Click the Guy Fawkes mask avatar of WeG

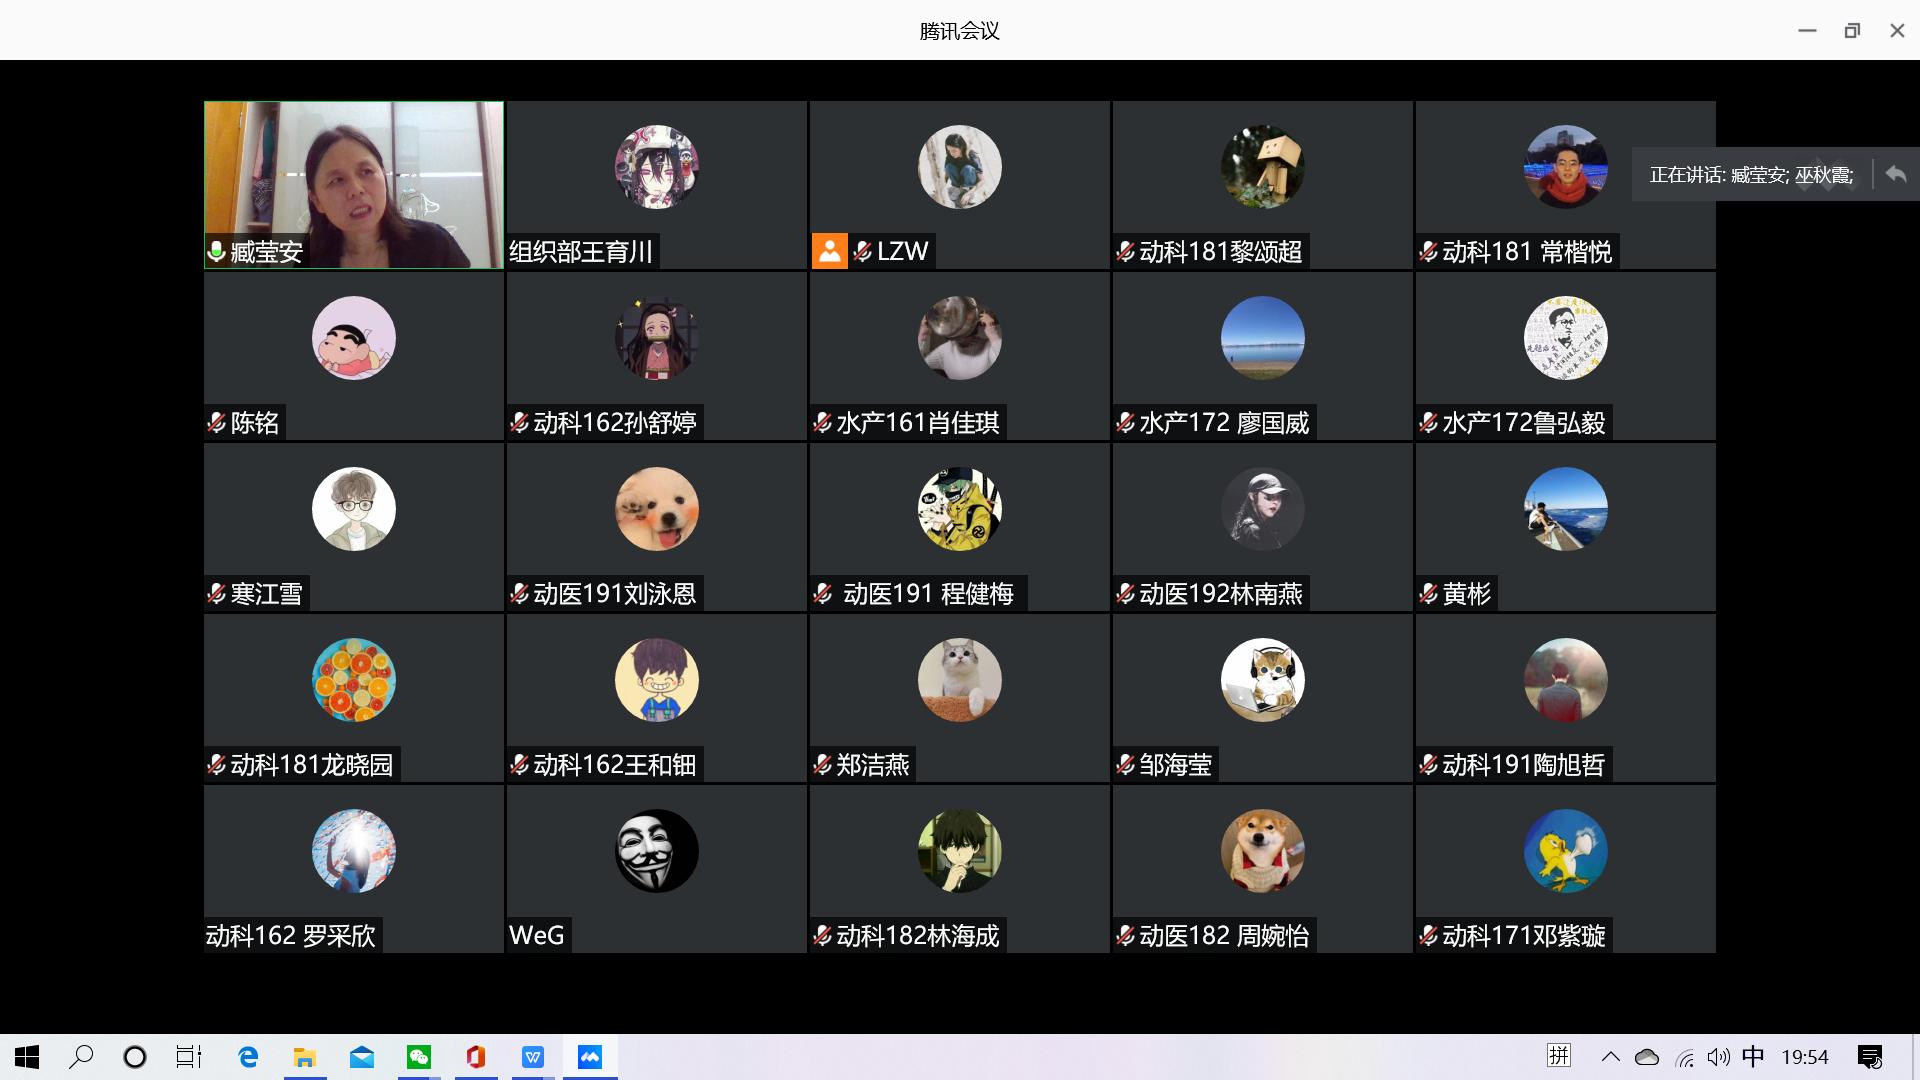[656, 851]
